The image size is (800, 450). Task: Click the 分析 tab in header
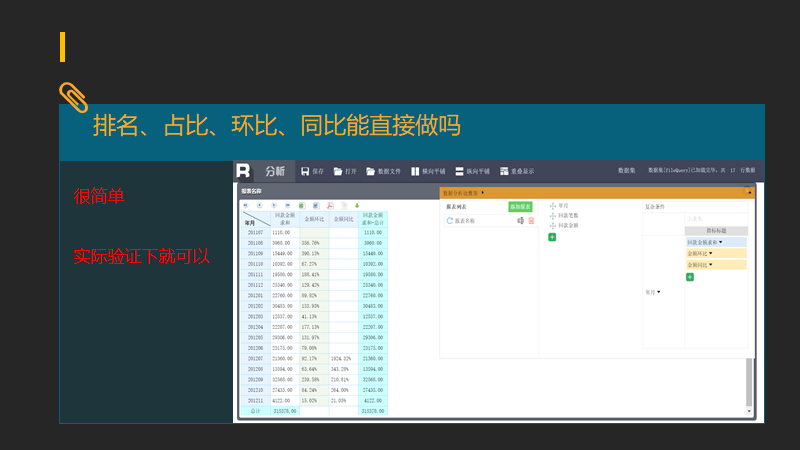pos(274,171)
